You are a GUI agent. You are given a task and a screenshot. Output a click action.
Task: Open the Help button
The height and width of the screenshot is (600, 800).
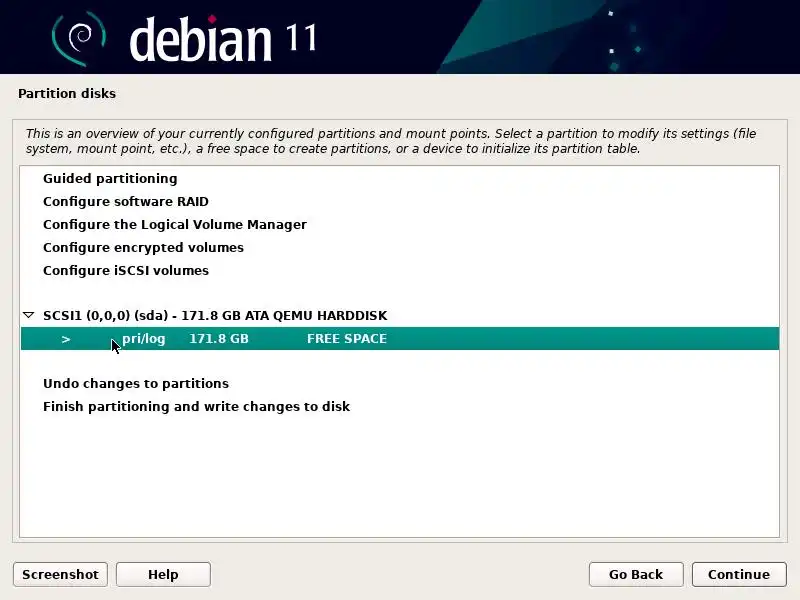click(x=163, y=574)
